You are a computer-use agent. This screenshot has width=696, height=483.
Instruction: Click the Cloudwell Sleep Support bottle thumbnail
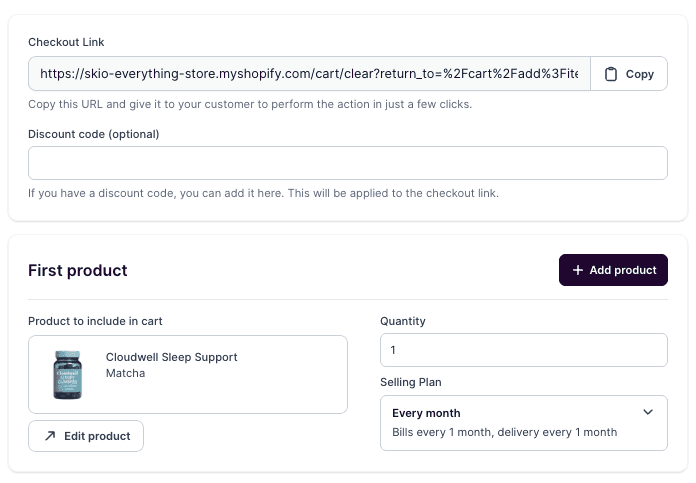coord(68,374)
